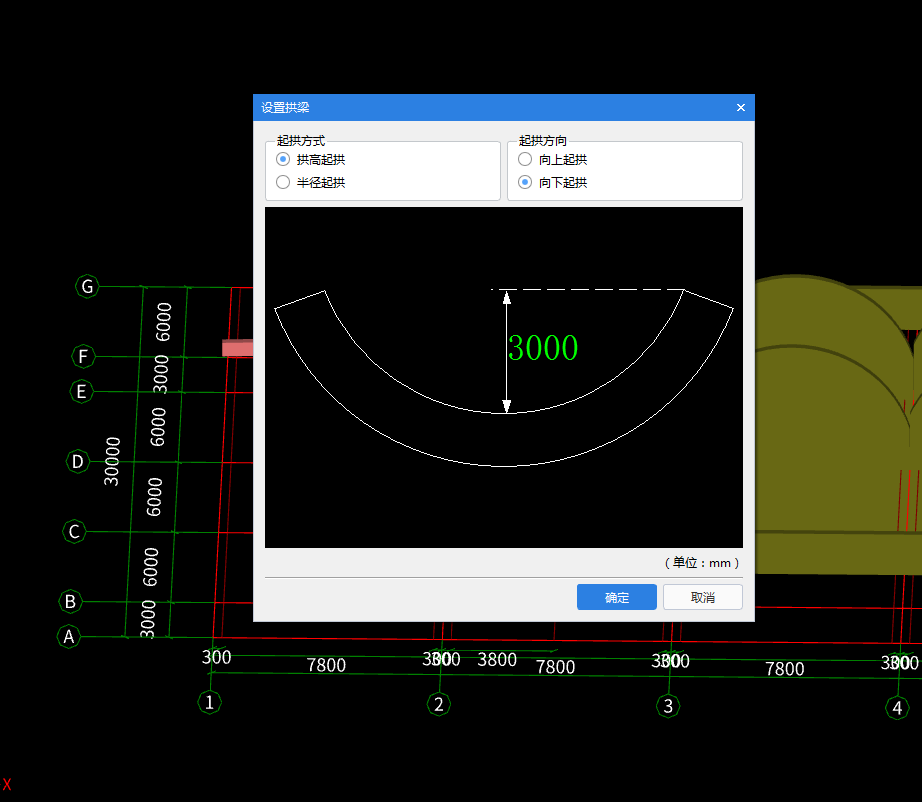Click the 30000 total dimension text
This screenshot has width=922, height=802.
pyautogui.click(x=112, y=462)
